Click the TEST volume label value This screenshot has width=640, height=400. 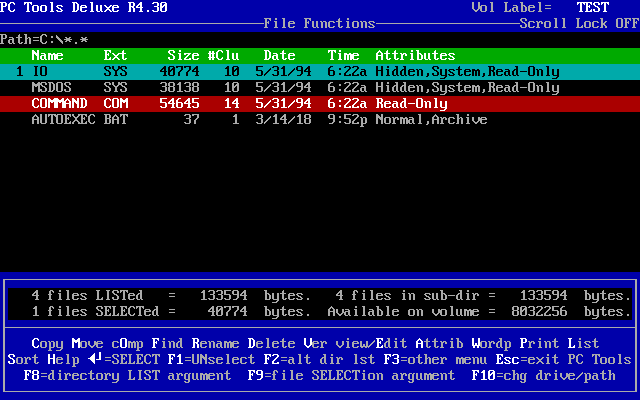coord(593,7)
